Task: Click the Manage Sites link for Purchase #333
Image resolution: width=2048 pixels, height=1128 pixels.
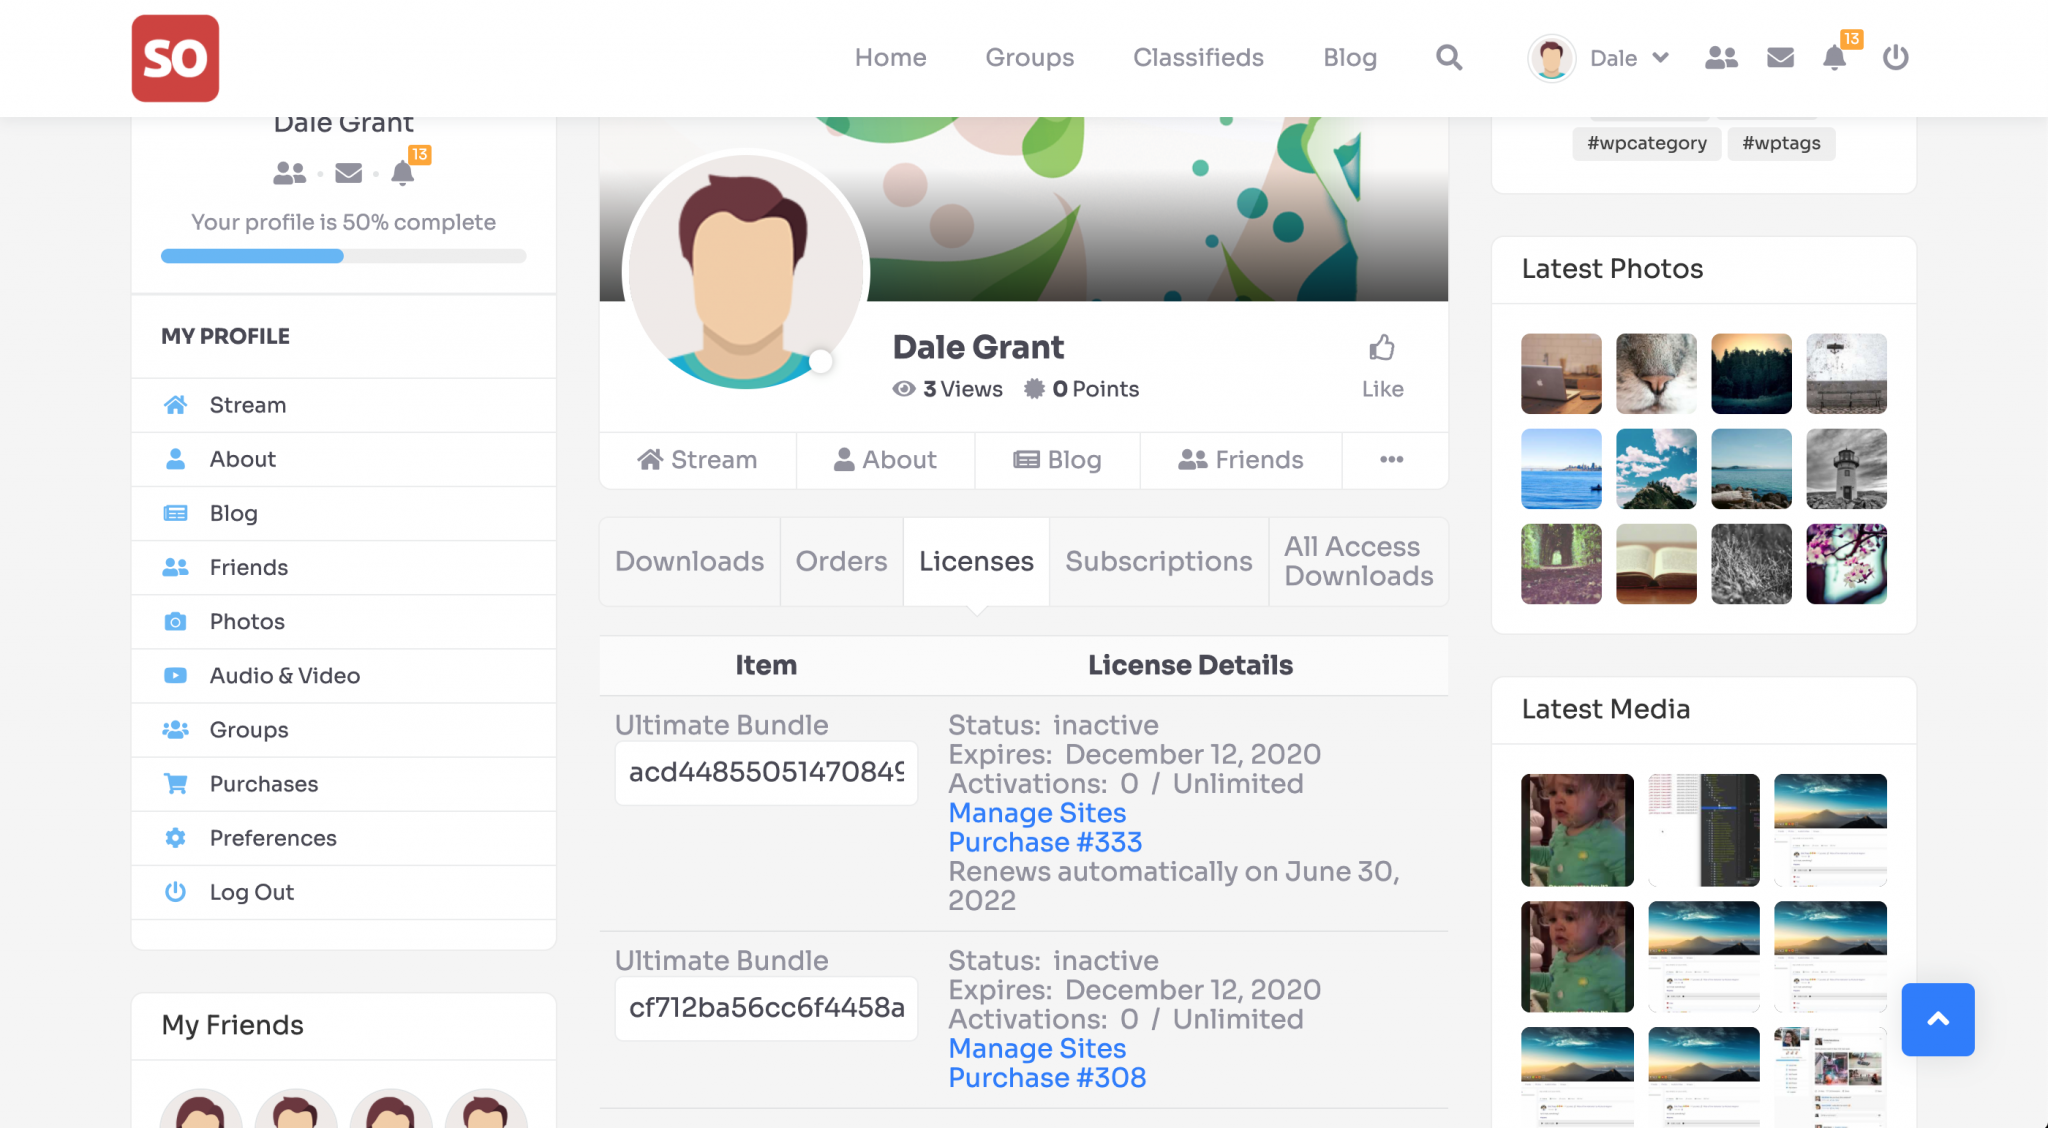Action: pos(1036,813)
